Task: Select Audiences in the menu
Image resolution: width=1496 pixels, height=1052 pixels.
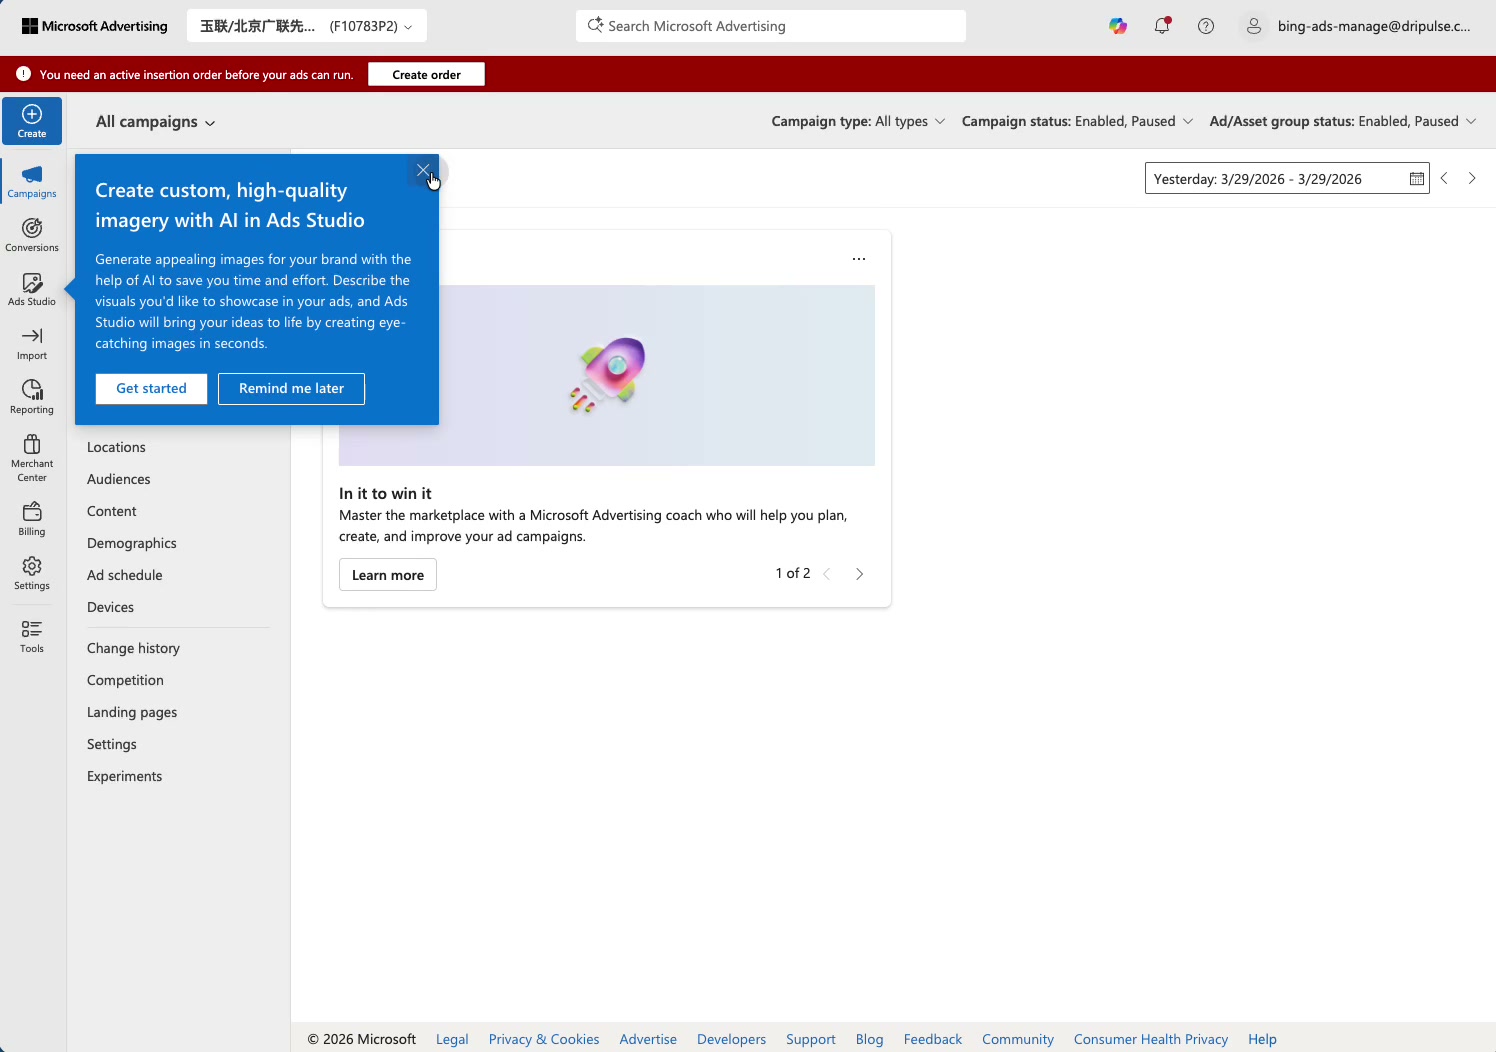Action: pyautogui.click(x=118, y=479)
